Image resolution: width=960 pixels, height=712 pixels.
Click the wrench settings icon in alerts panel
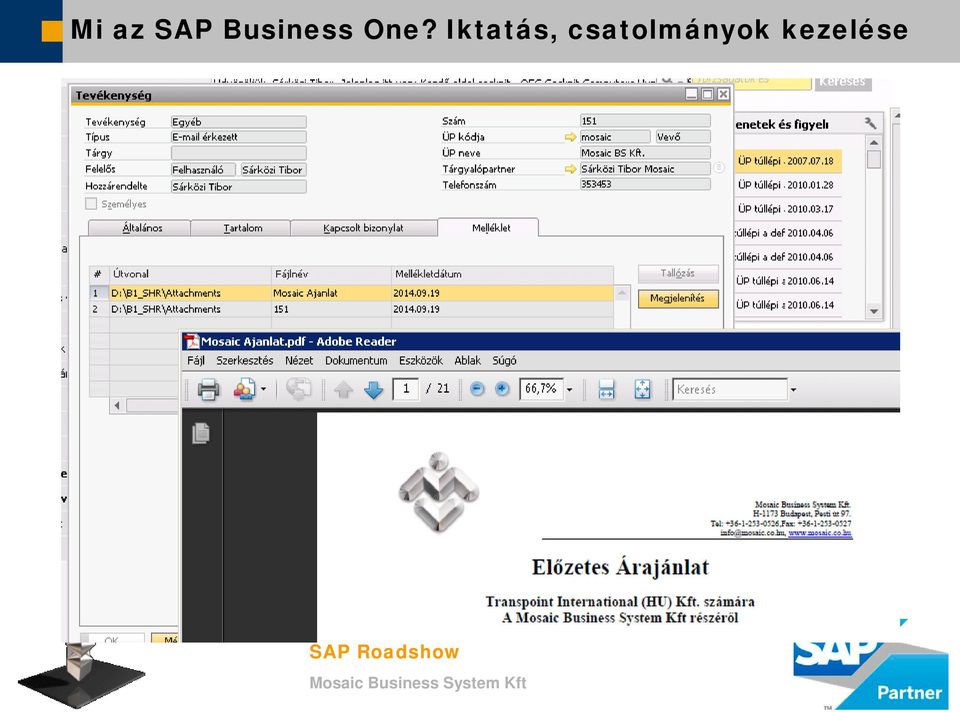871,123
